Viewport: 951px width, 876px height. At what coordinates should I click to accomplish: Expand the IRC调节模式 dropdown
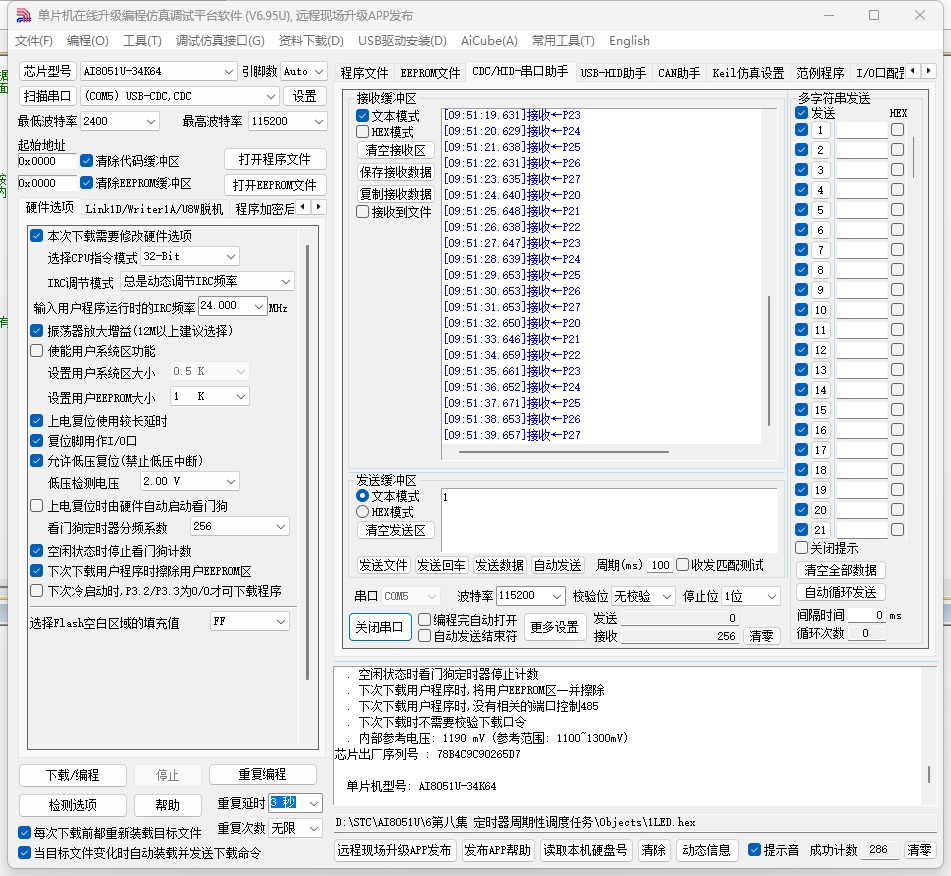point(286,281)
